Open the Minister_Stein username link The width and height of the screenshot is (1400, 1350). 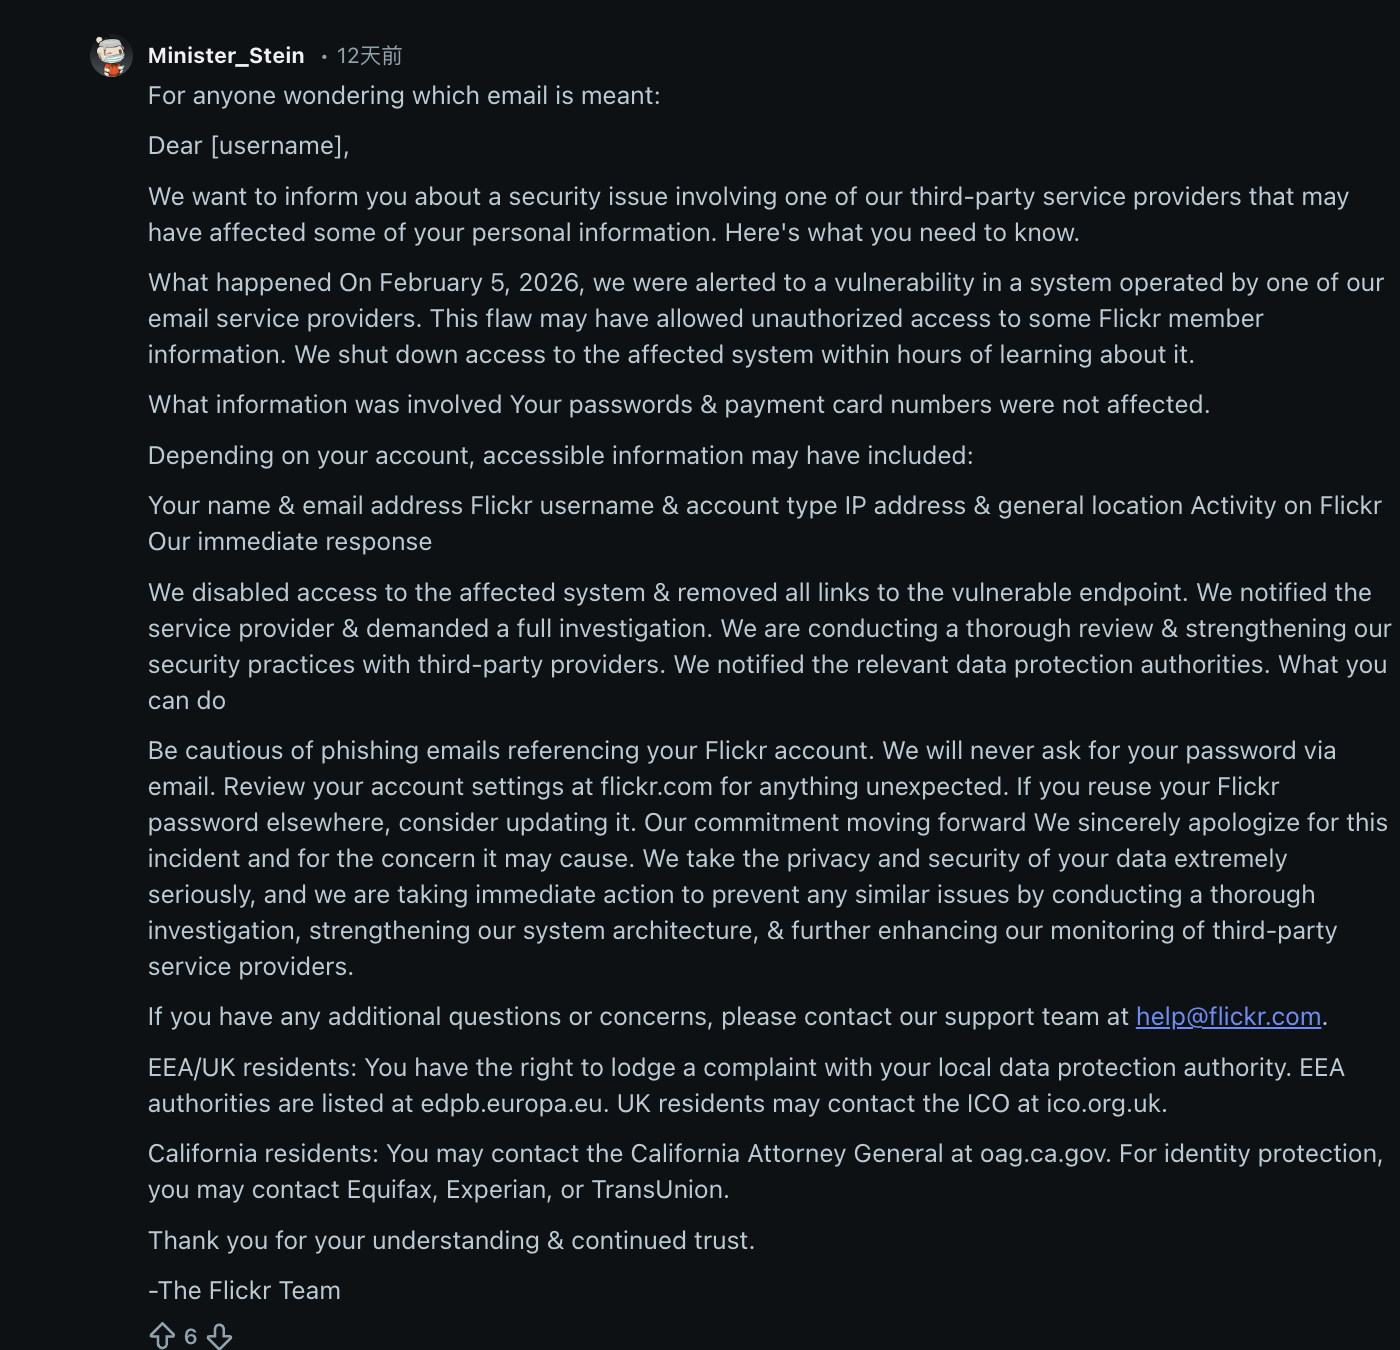[226, 56]
